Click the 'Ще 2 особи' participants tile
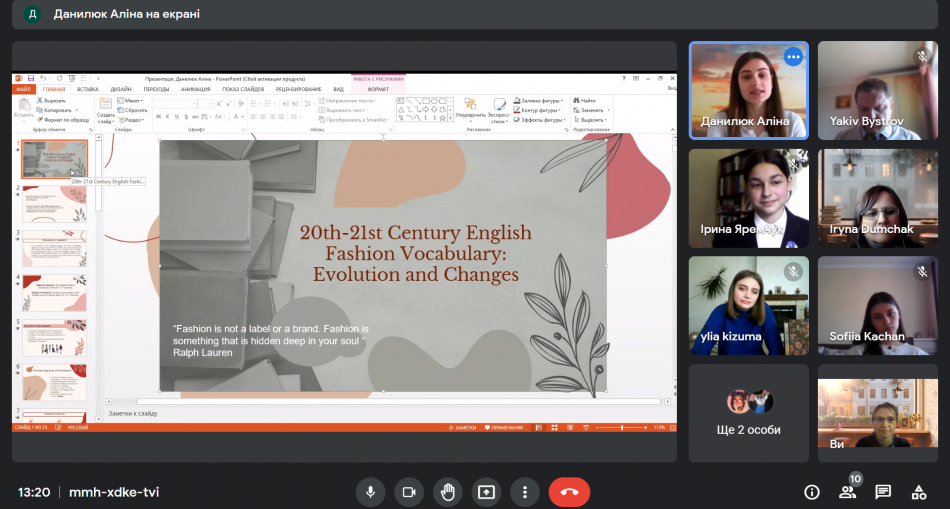 (x=749, y=413)
